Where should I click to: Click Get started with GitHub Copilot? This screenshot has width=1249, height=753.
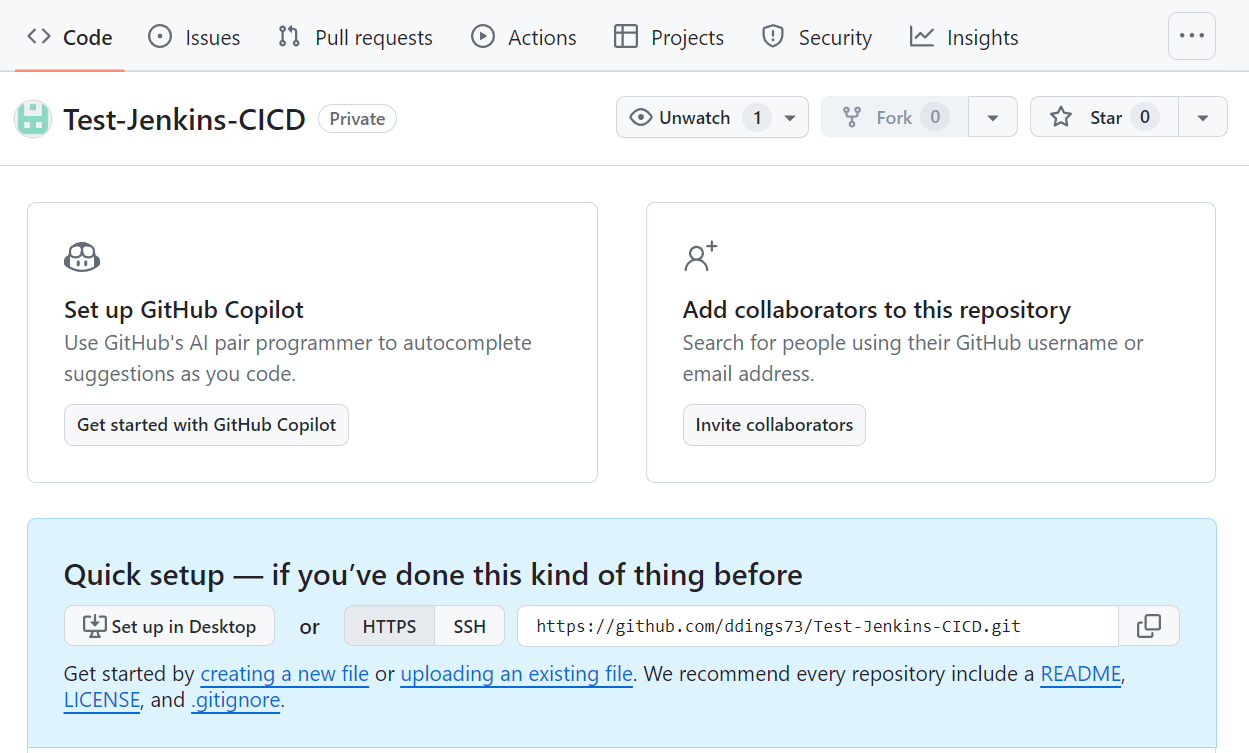point(206,425)
